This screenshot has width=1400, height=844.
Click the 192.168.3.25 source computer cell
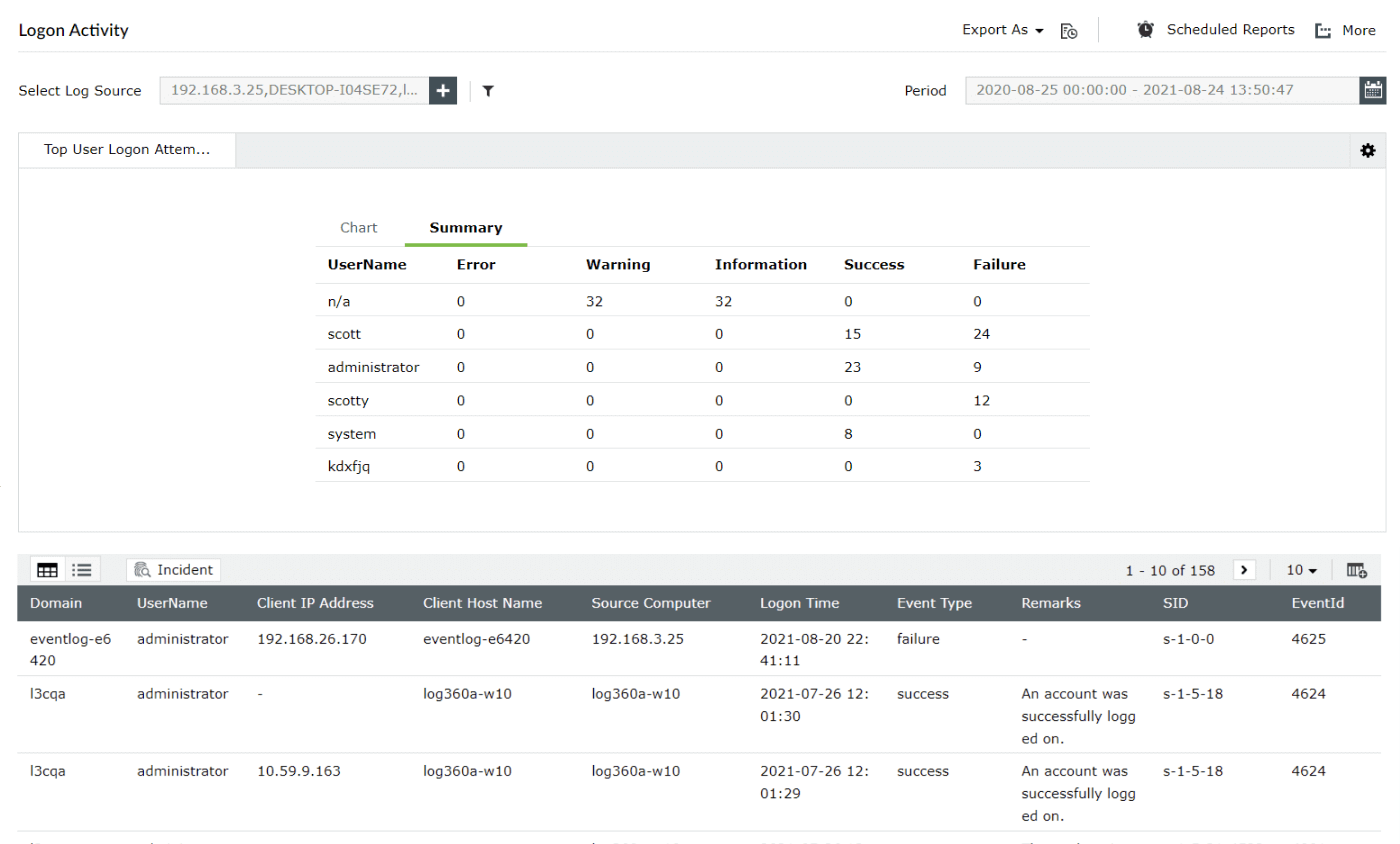click(x=637, y=638)
